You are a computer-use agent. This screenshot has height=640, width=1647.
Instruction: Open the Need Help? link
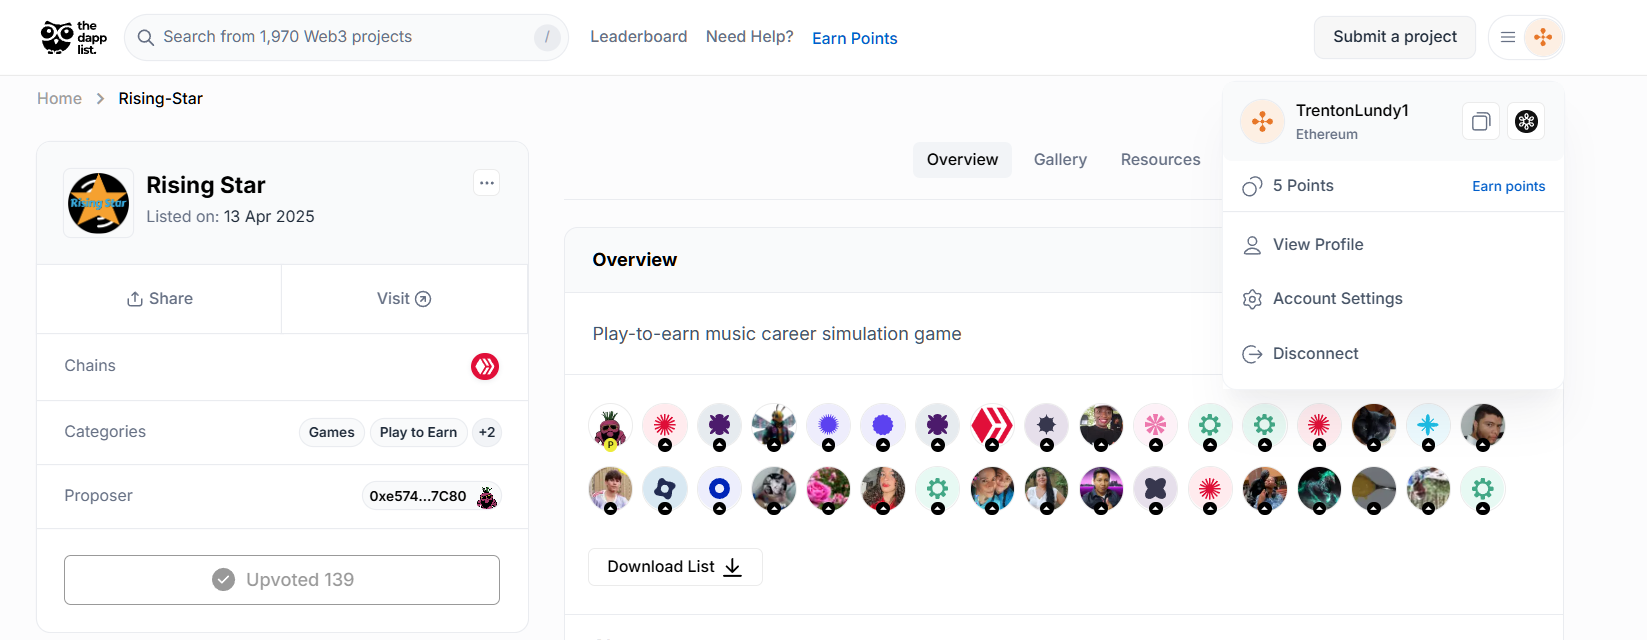pyautogui.click(x=750, y=37)
